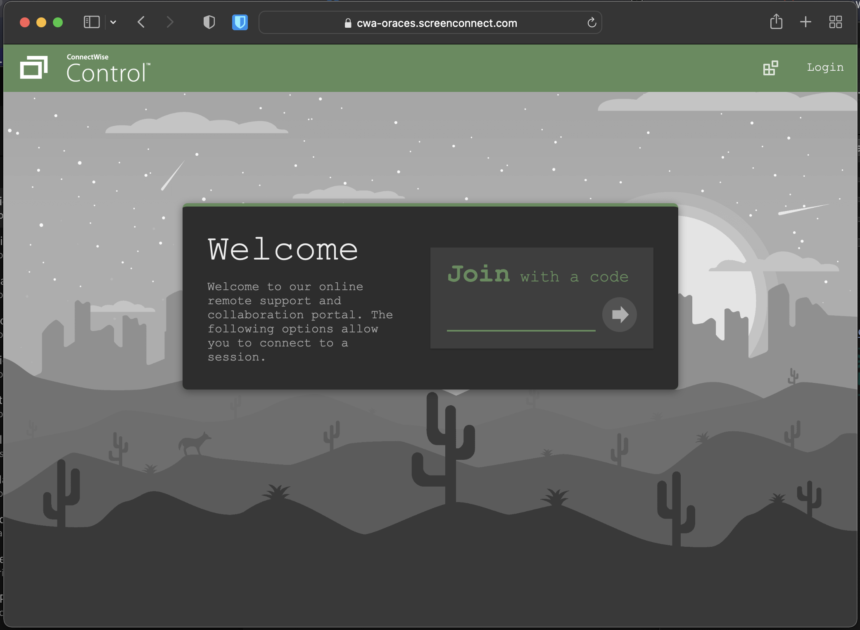Click the ConnectWise Control logo
Viewport: 860px width, 630px height.
point(85,69)
